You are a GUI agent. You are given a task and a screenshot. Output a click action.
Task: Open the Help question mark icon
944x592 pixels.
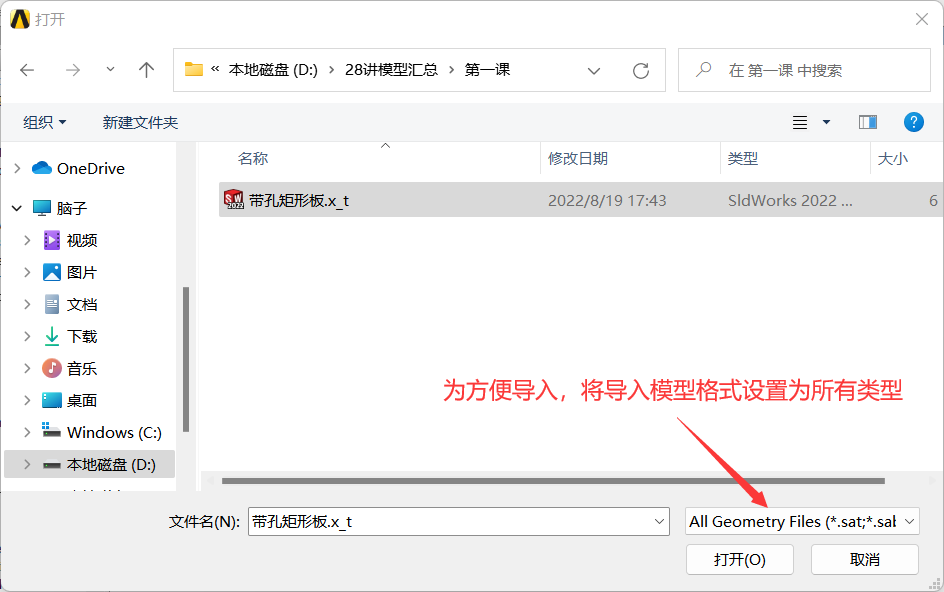point(913,122)
